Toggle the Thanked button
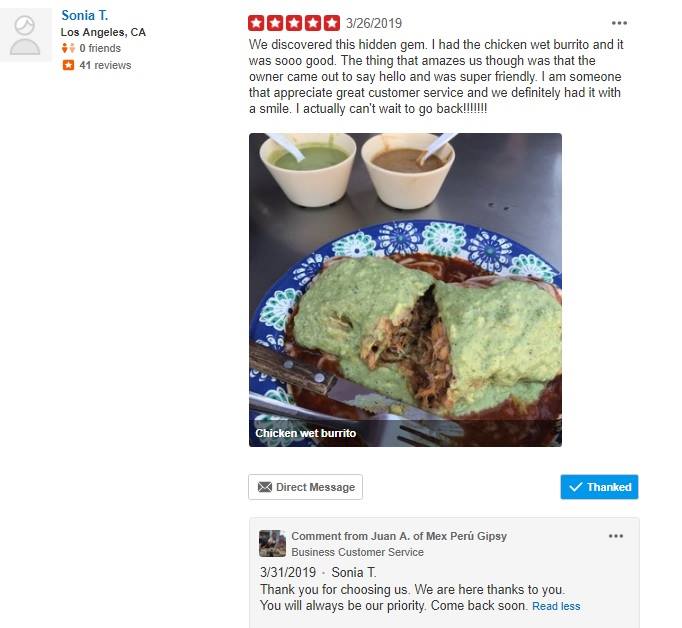 [599, 487]
